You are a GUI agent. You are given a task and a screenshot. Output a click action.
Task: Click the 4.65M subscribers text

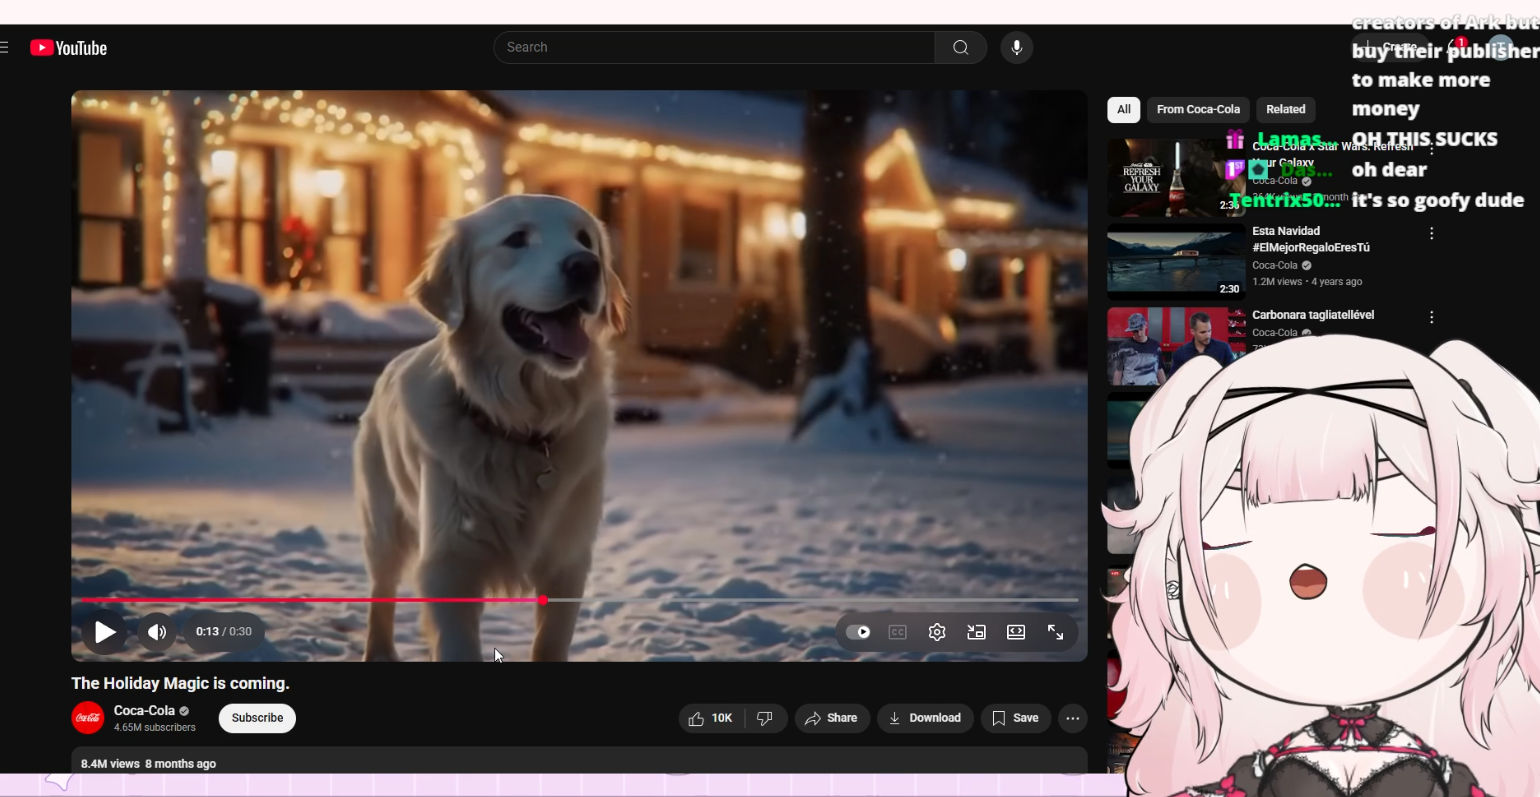click(155, 727)
